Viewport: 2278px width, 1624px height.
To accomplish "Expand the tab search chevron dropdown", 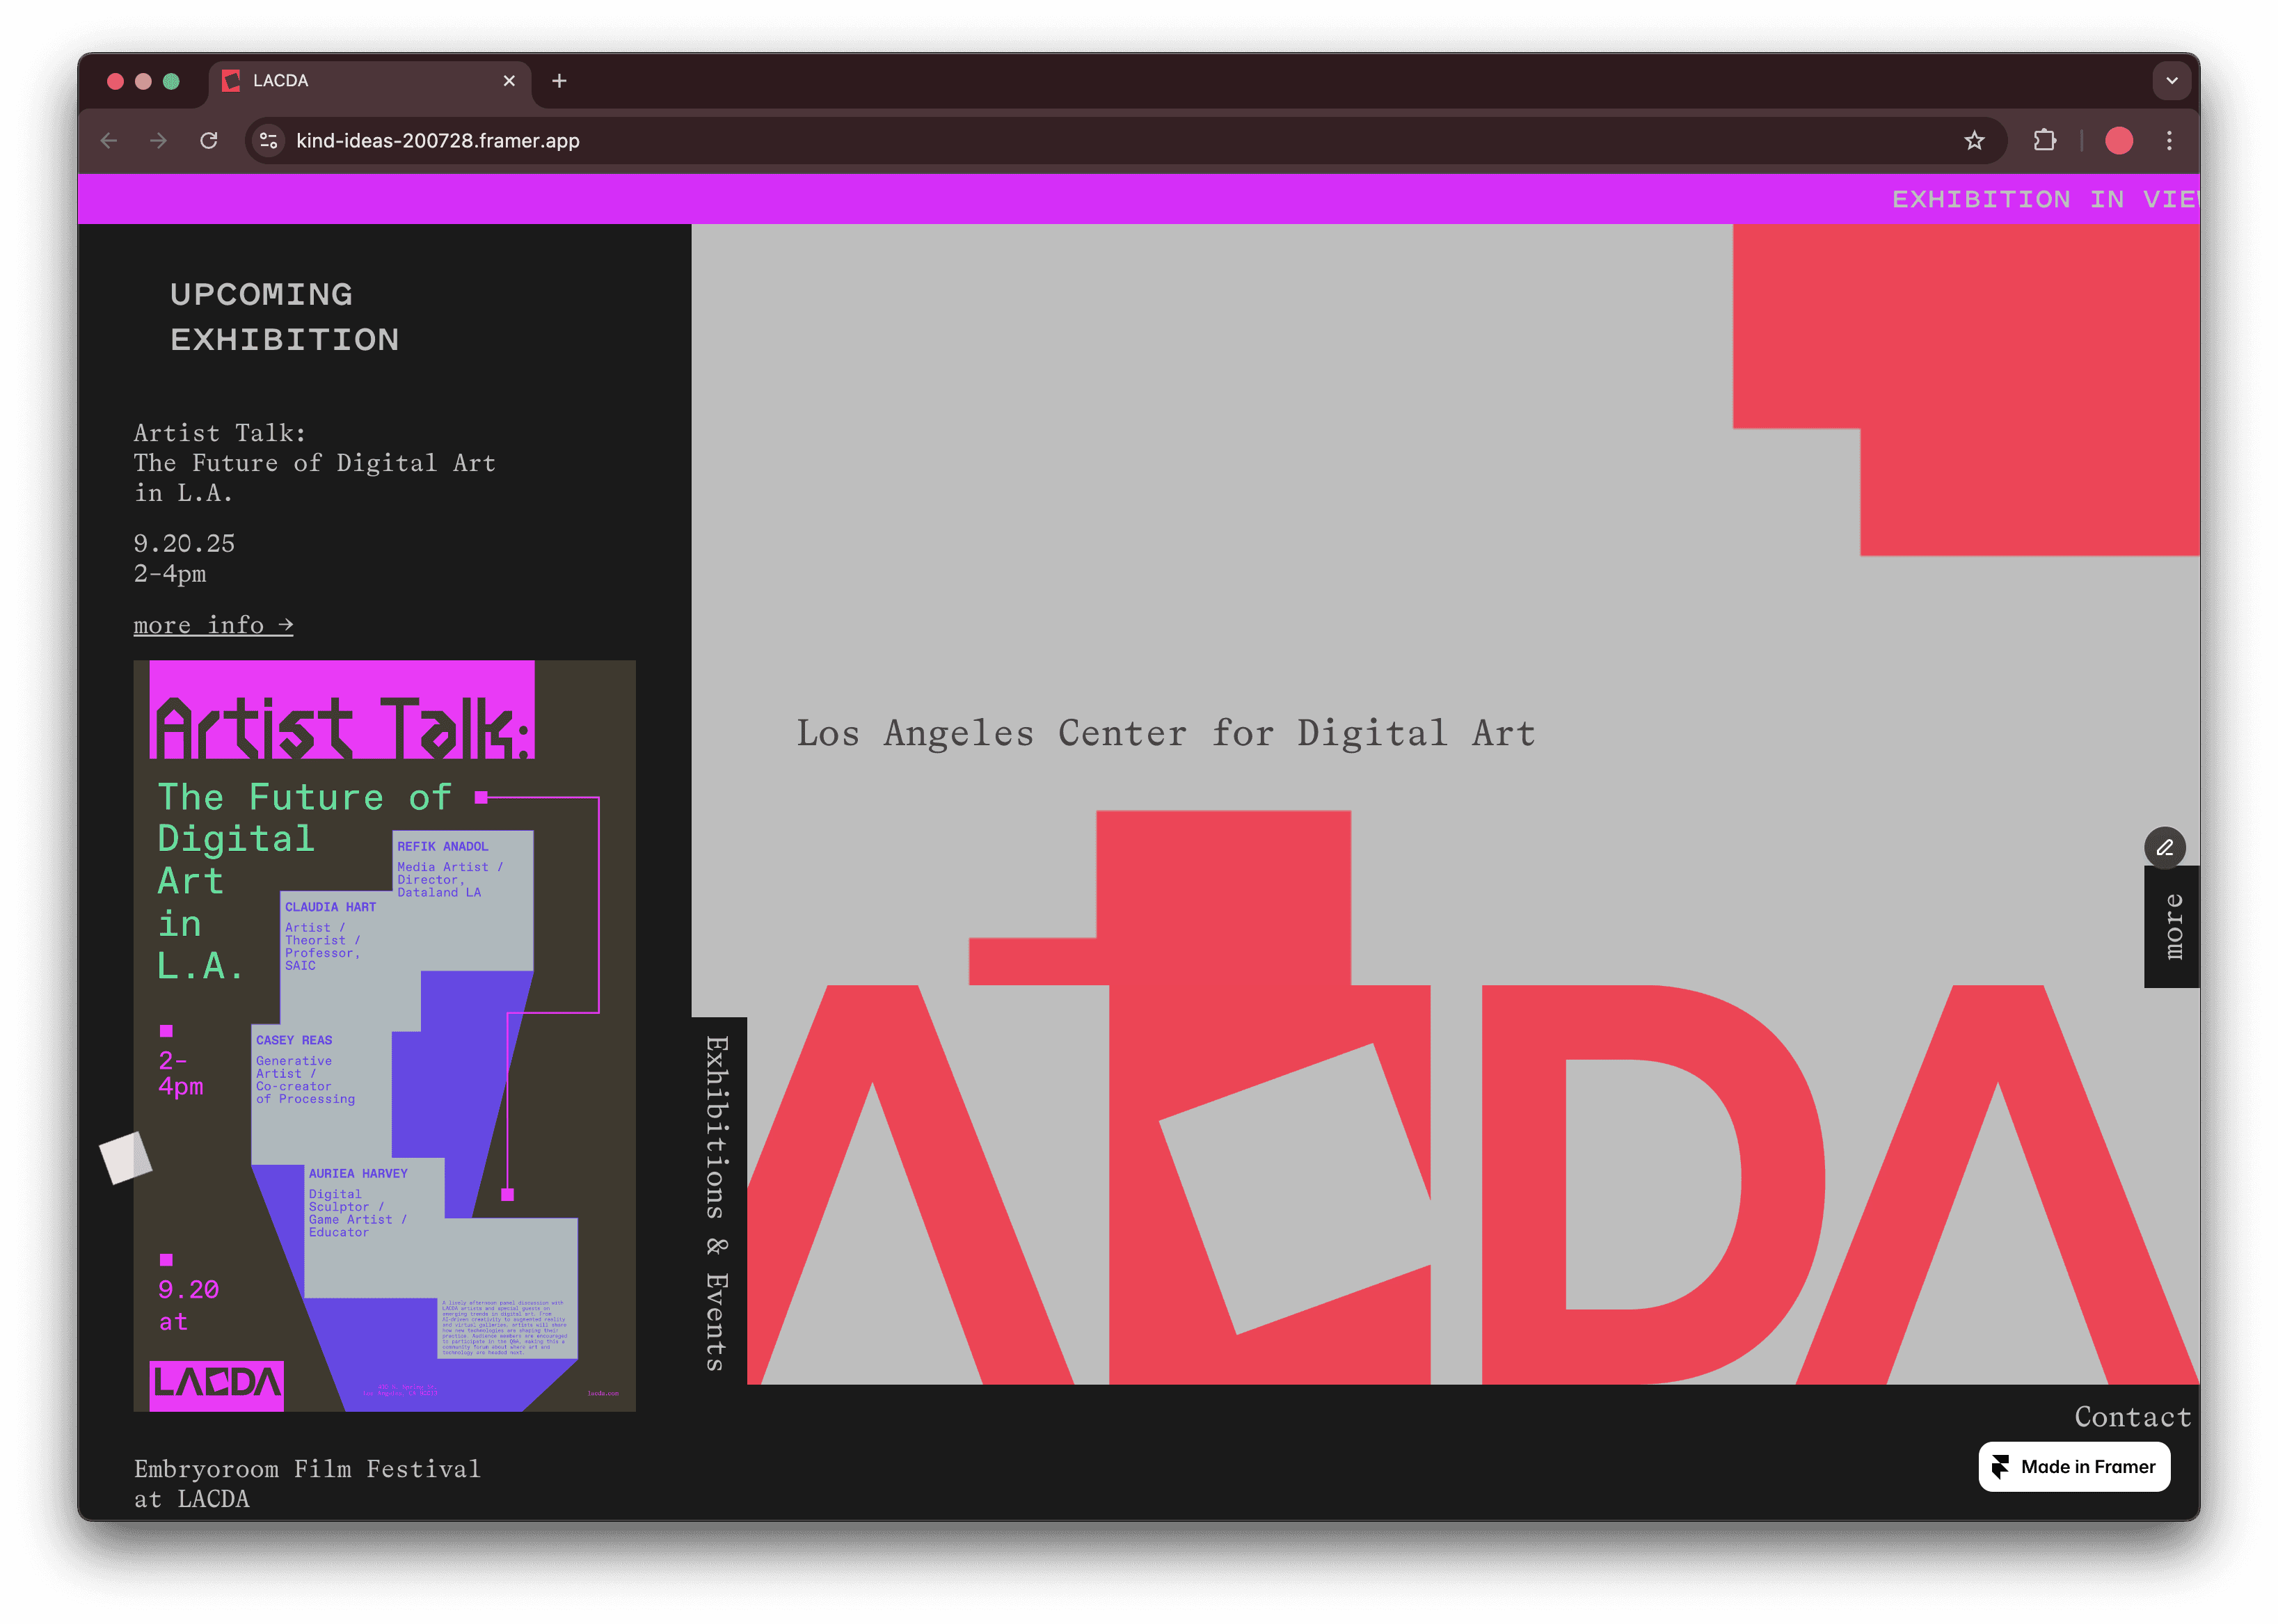I will pos(2171,81).
